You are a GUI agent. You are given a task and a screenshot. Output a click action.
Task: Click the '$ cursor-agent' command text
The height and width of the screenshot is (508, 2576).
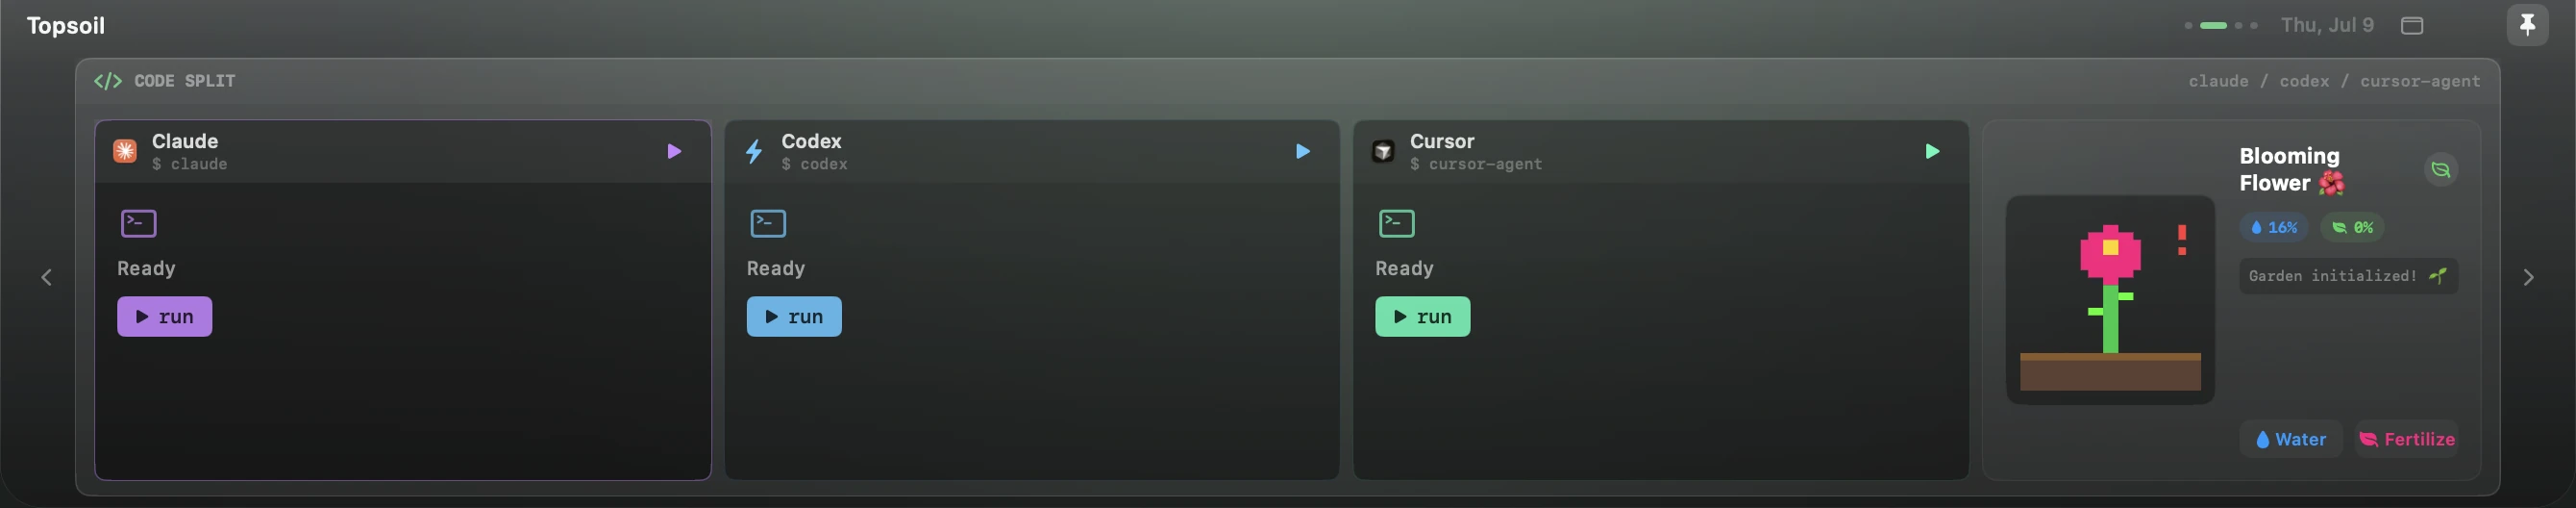(x=1476, y=164)
